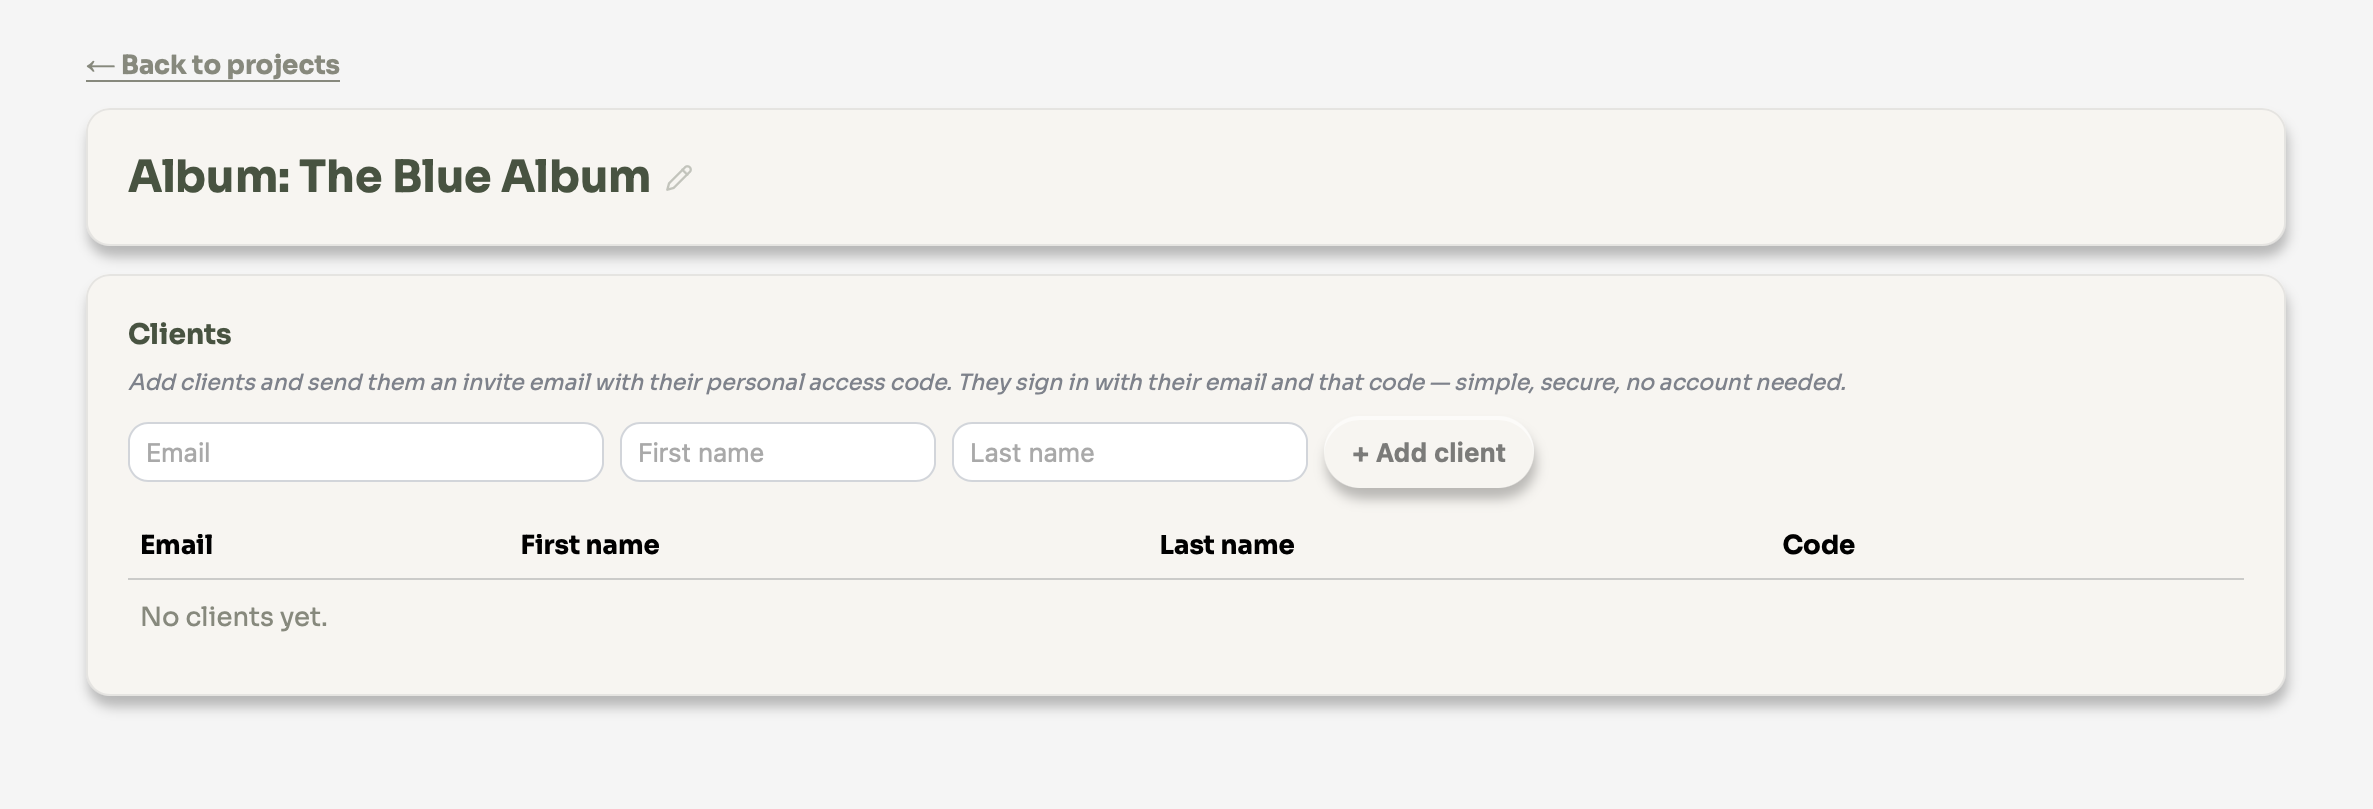Click the pencil icon to rename album

click(x=679, y=178)
